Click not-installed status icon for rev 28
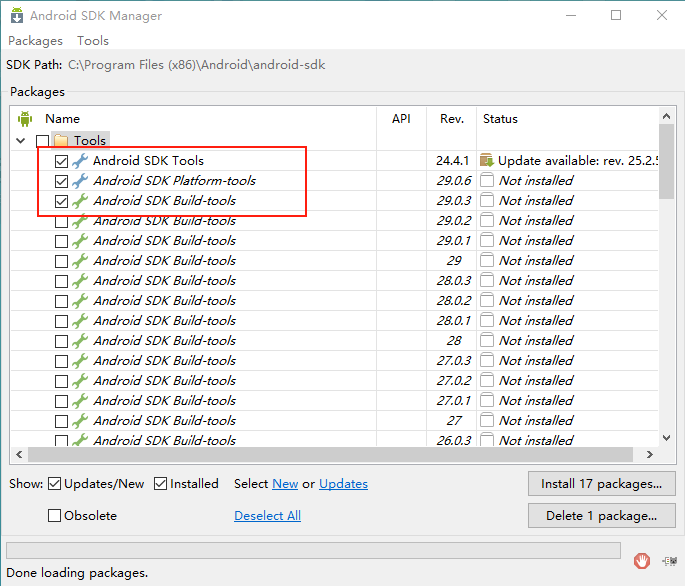 point(487,340)
